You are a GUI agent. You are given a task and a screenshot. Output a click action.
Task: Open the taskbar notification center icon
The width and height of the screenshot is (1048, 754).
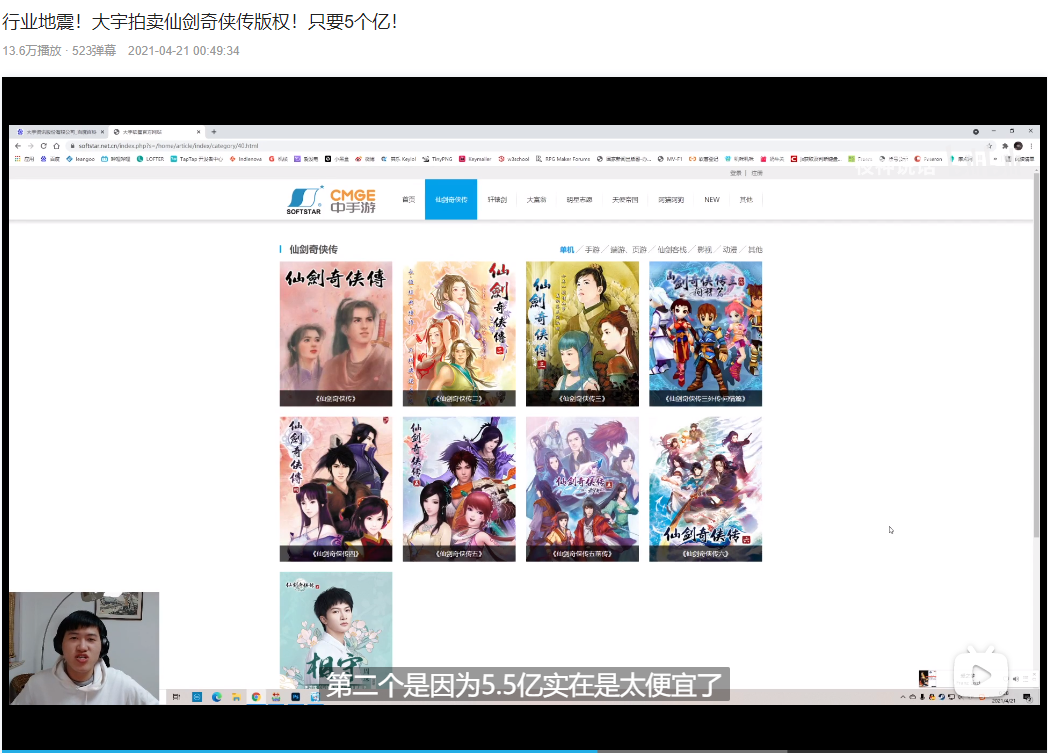[x=1027, y=698]
